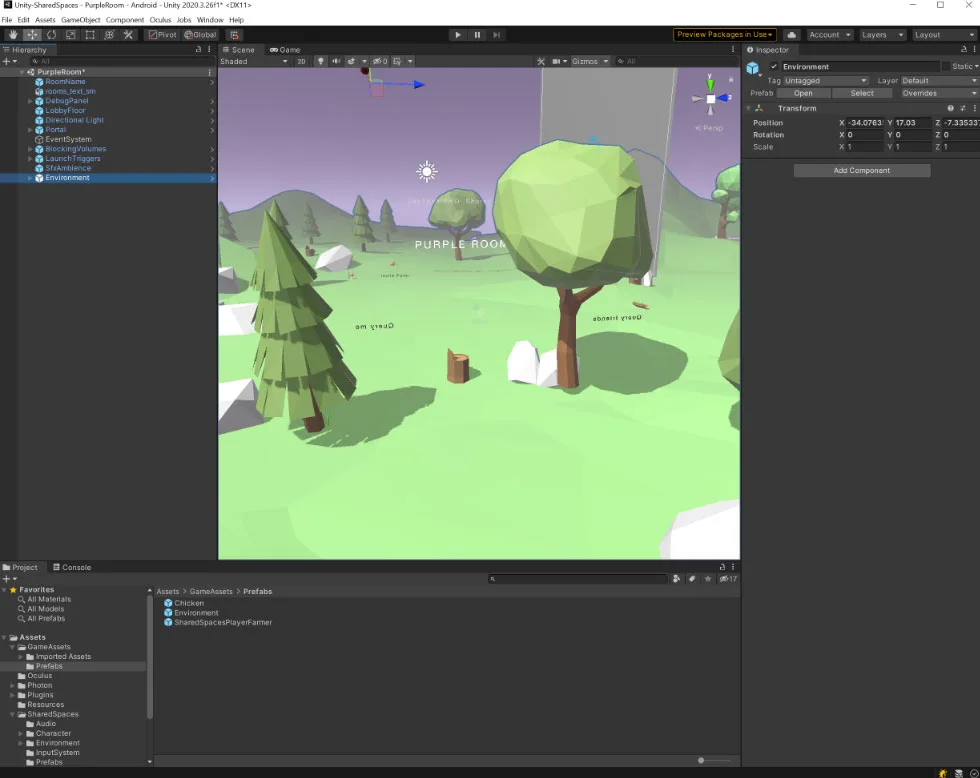Toggle the 2D view mode button

(301, 61)
